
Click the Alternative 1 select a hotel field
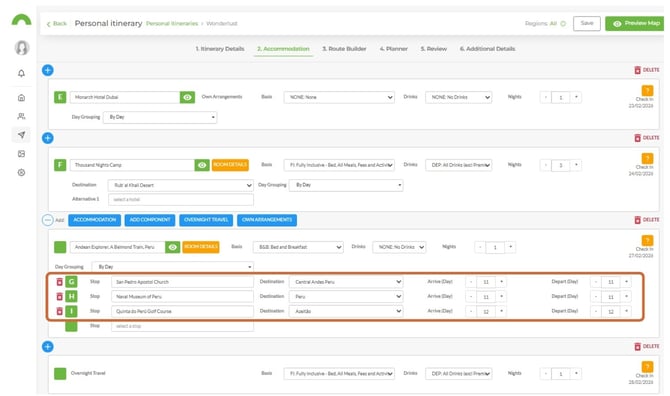pos(180,199)
